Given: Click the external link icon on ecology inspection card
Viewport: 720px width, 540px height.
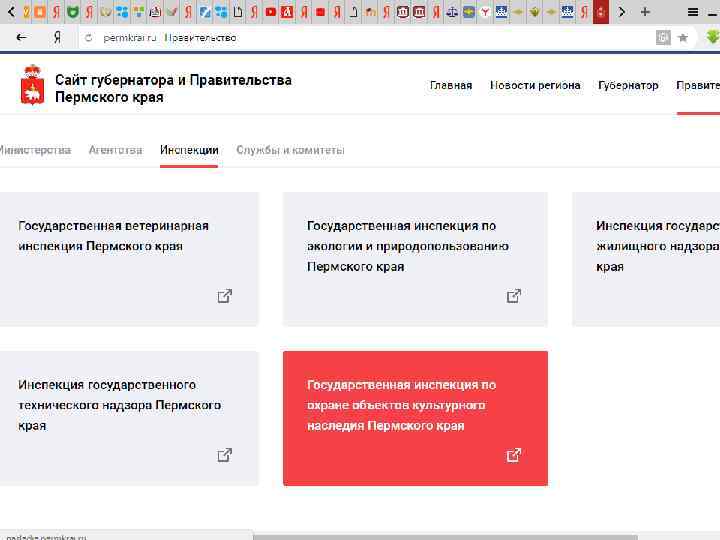Looking at the screenshot, I should click(x=514, y=296).
